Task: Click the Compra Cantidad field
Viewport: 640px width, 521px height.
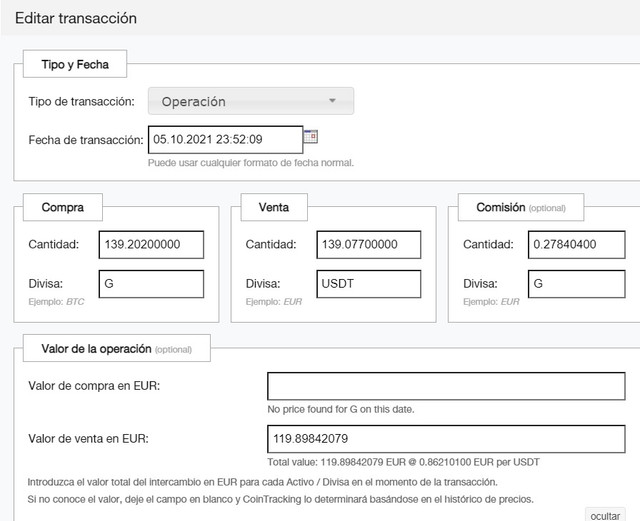Action: pos(151,245)
